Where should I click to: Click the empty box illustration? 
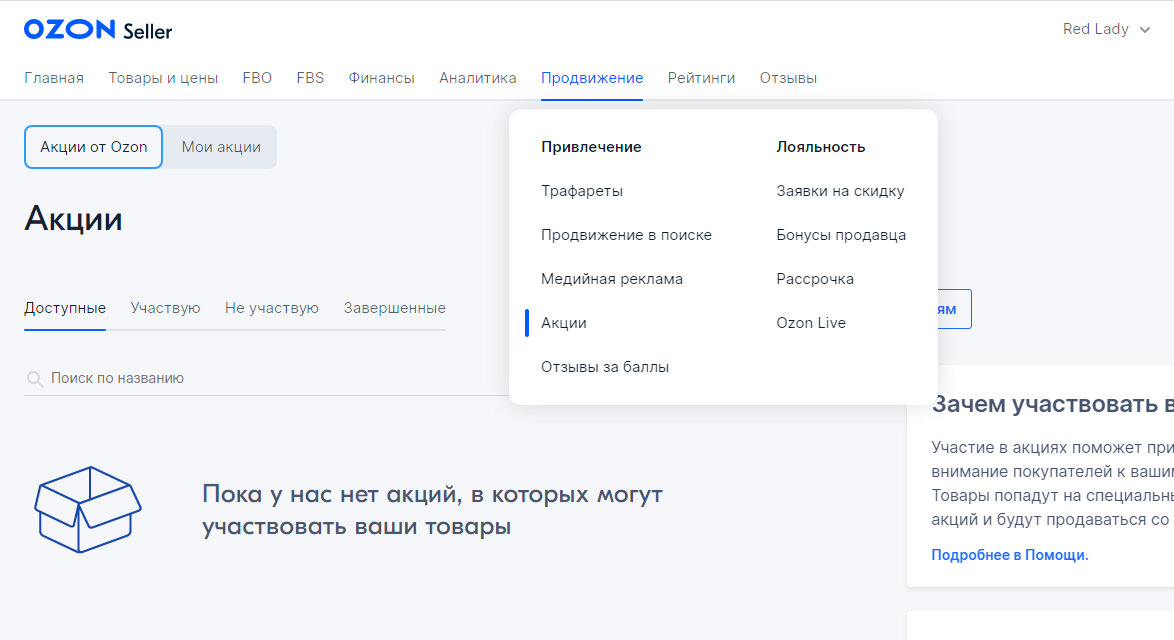(x=88, y=509)
